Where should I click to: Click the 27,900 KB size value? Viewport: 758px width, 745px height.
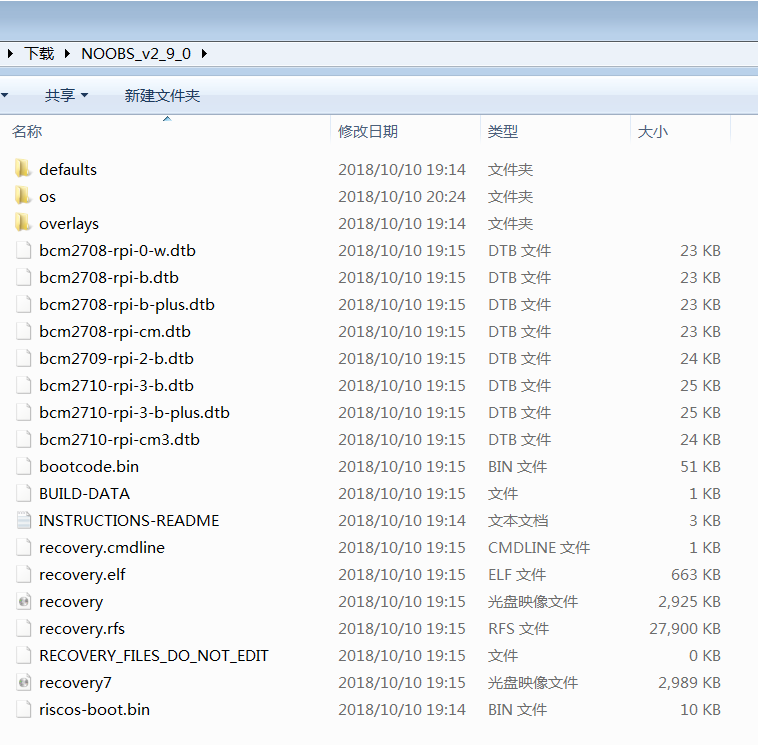click(685, 628)
